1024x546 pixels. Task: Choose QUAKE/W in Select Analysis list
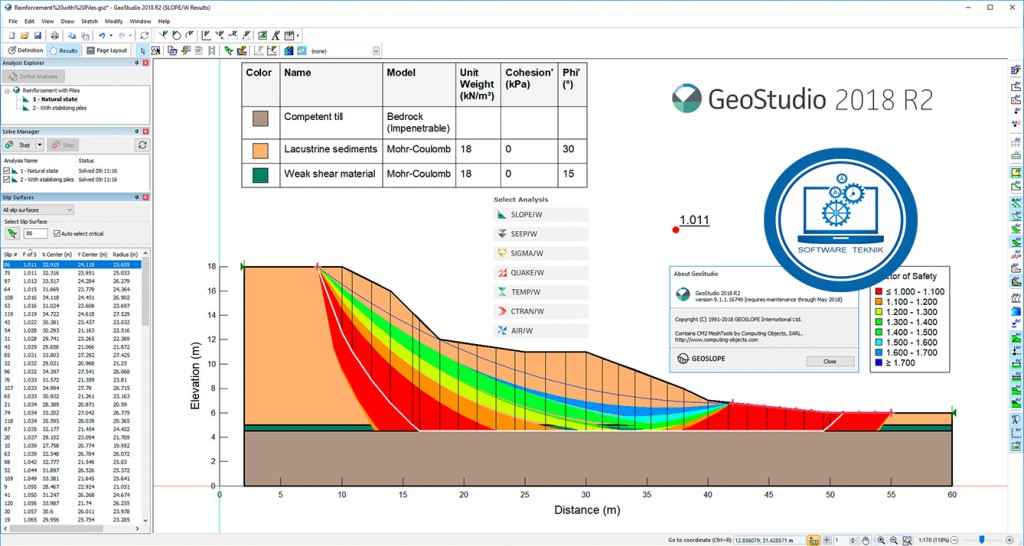[x=541, y=273]
